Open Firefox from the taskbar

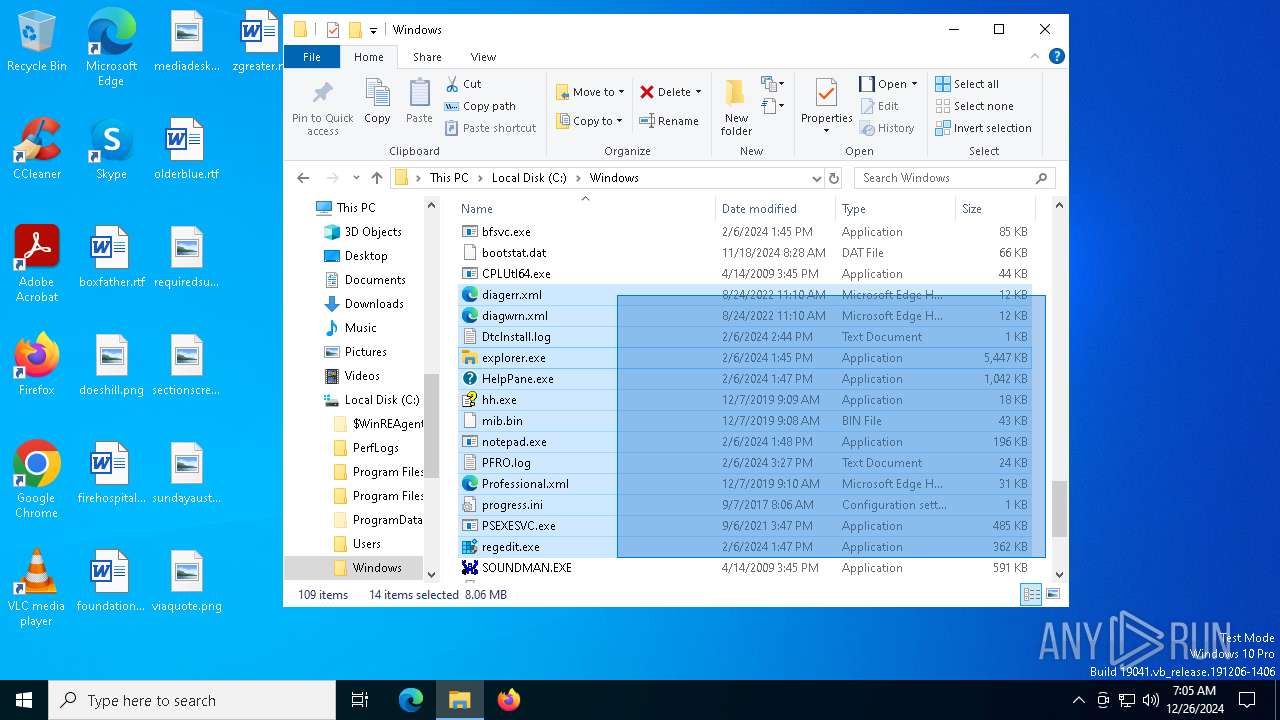tap(509, 700)
